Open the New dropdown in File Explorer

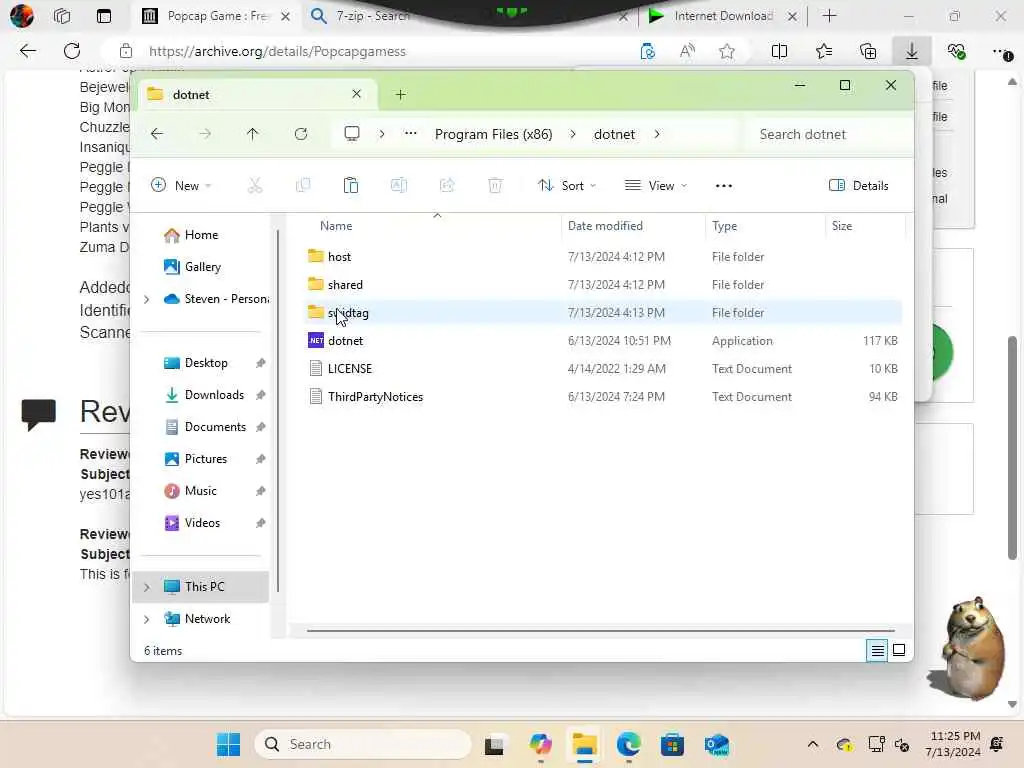pyautogui.click(x=181, y=185)
